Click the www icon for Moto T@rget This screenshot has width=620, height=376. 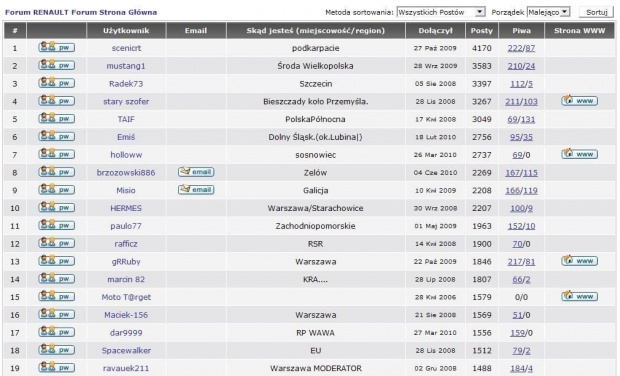point(579,297)
